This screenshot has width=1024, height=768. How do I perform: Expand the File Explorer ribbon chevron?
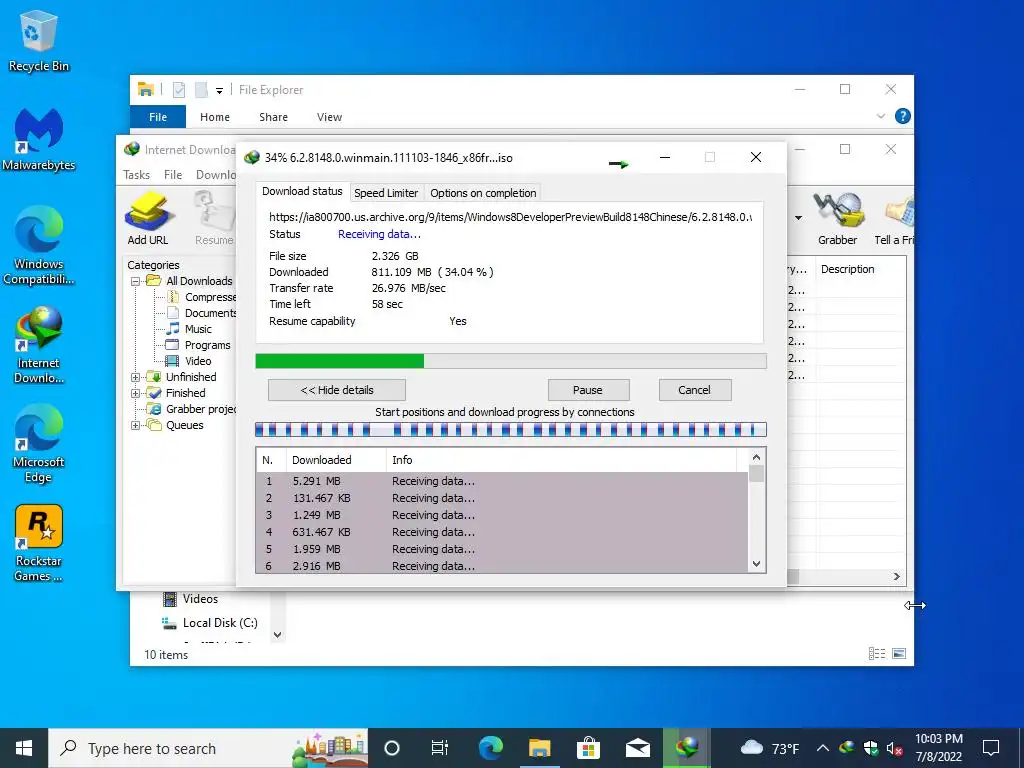point(880,116)
